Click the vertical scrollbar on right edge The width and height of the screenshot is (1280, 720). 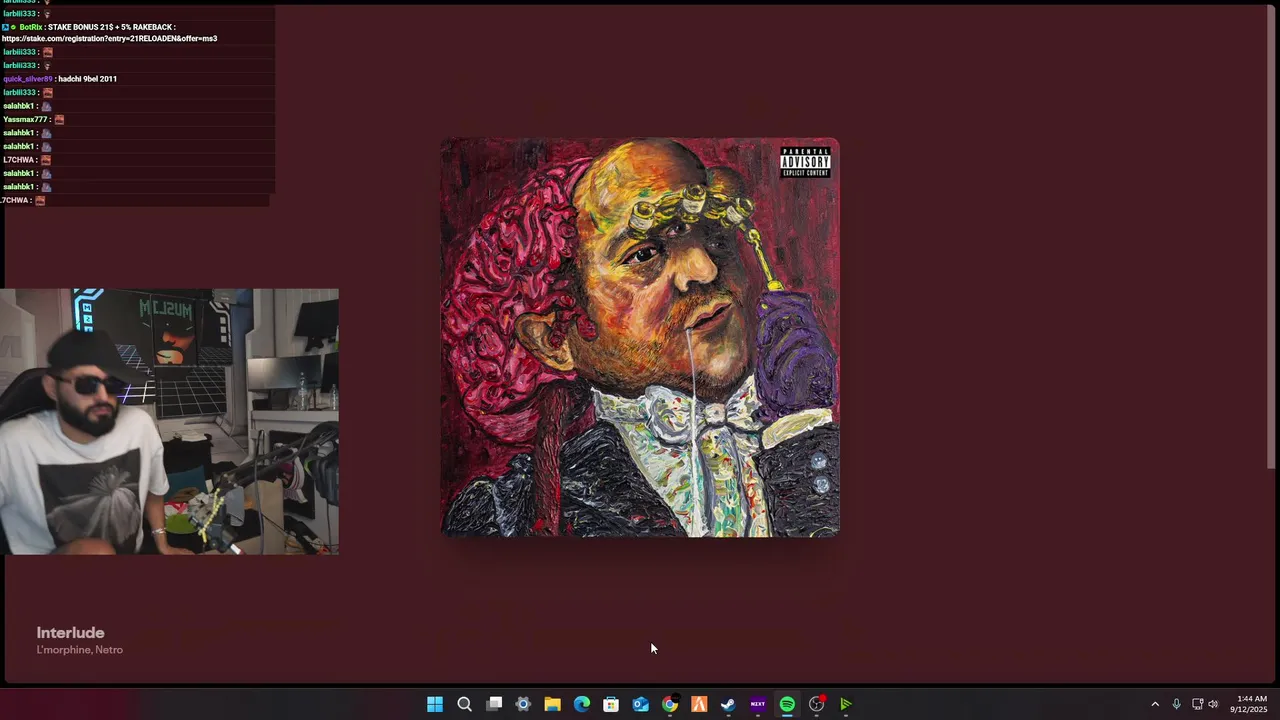click(x=1271, y=236)
